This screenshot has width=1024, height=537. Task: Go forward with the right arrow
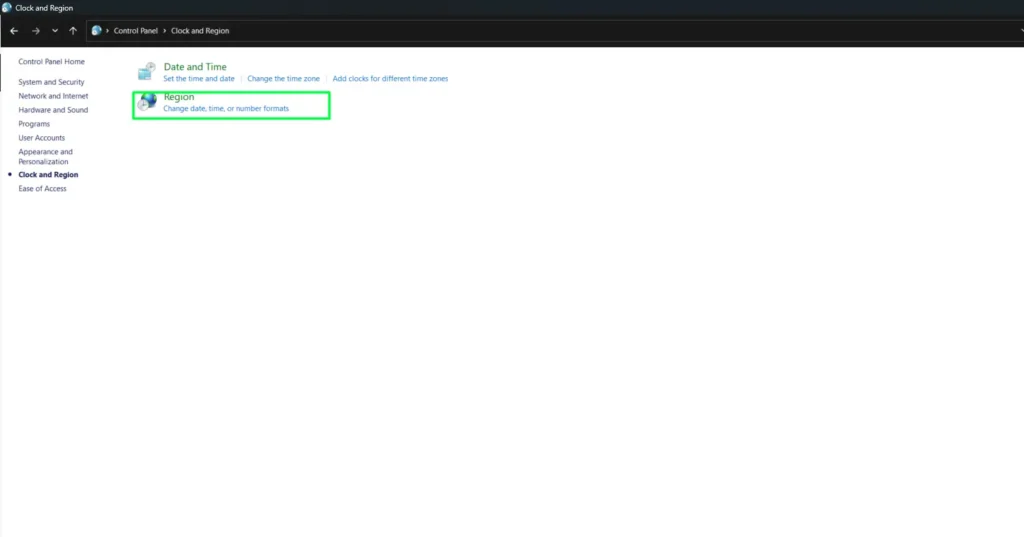pyautogui.click(x=35, y=31)
